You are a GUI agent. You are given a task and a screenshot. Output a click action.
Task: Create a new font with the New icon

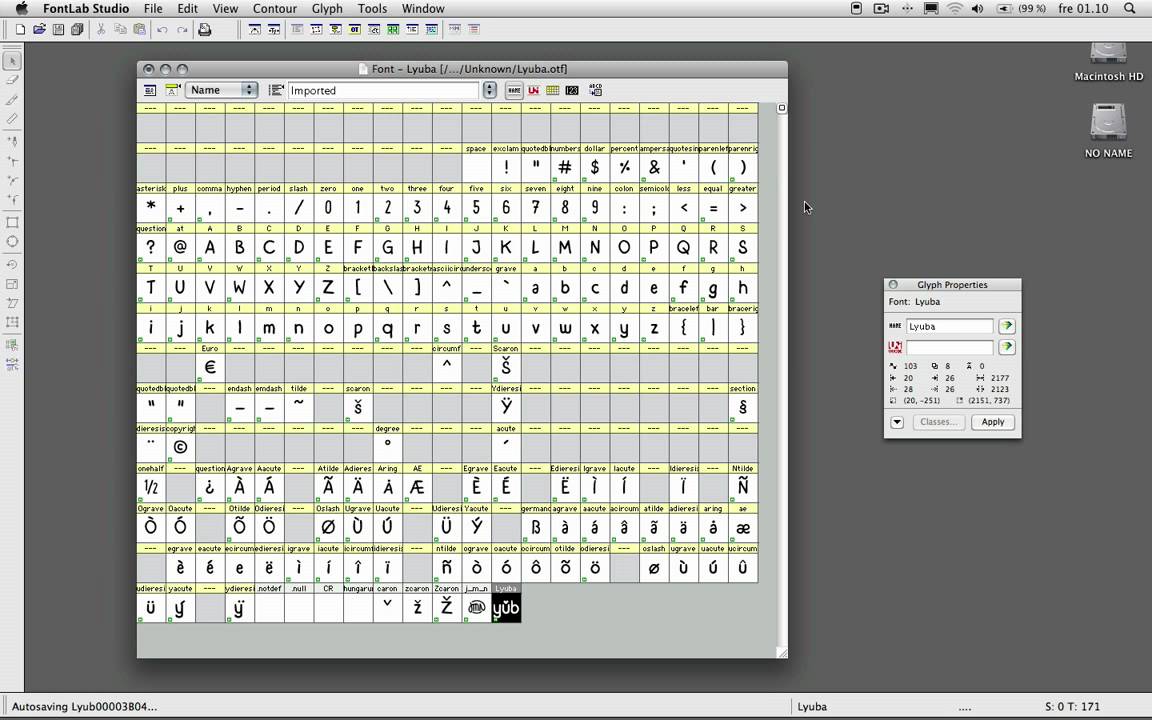click(x=21, y=29)
